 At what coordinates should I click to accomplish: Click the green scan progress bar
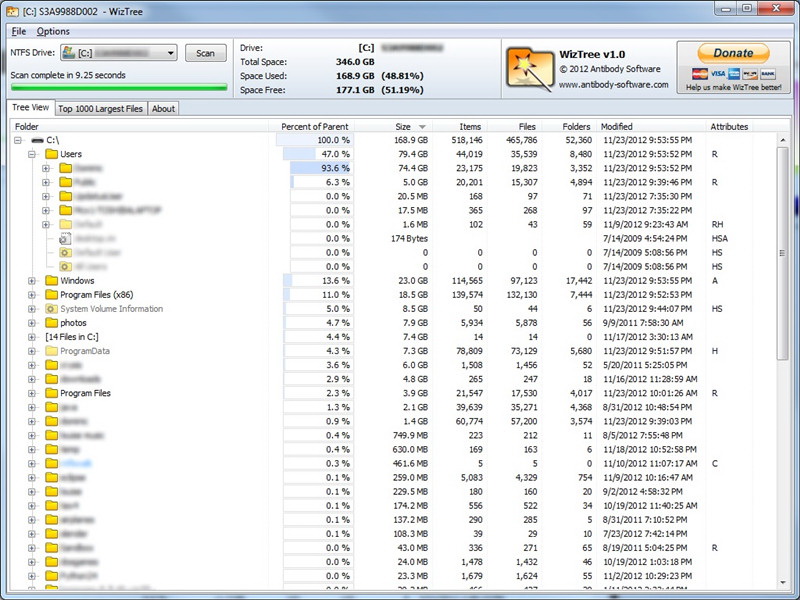tap(119, 87)
